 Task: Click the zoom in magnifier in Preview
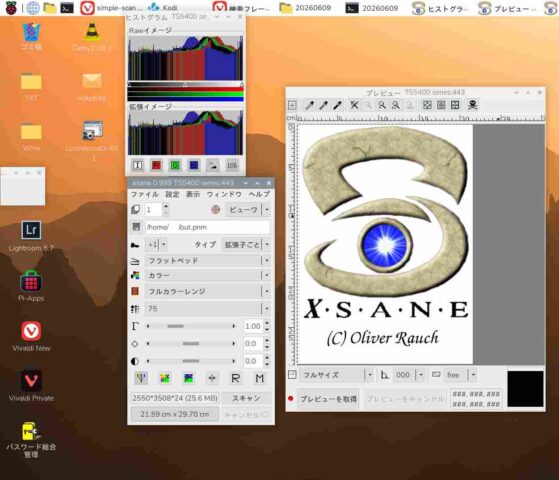(382, 105)
